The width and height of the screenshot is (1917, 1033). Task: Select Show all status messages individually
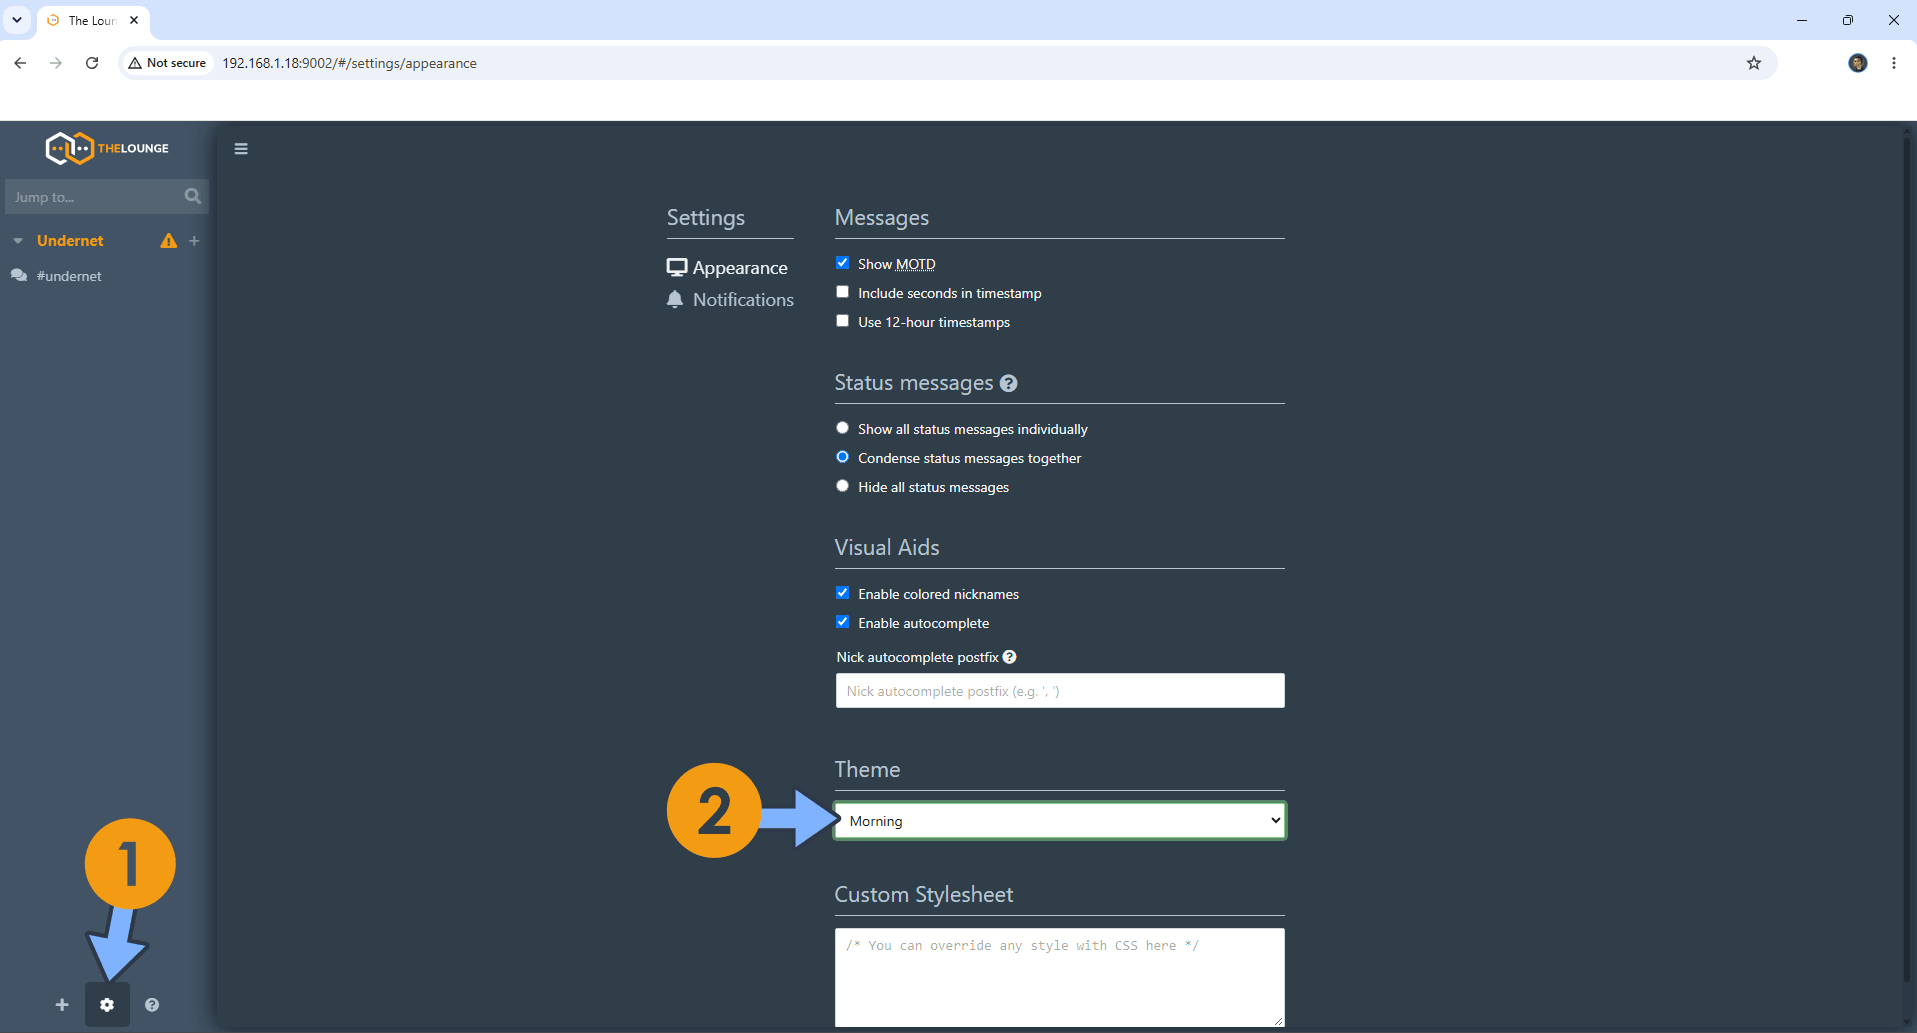point(843,428)
